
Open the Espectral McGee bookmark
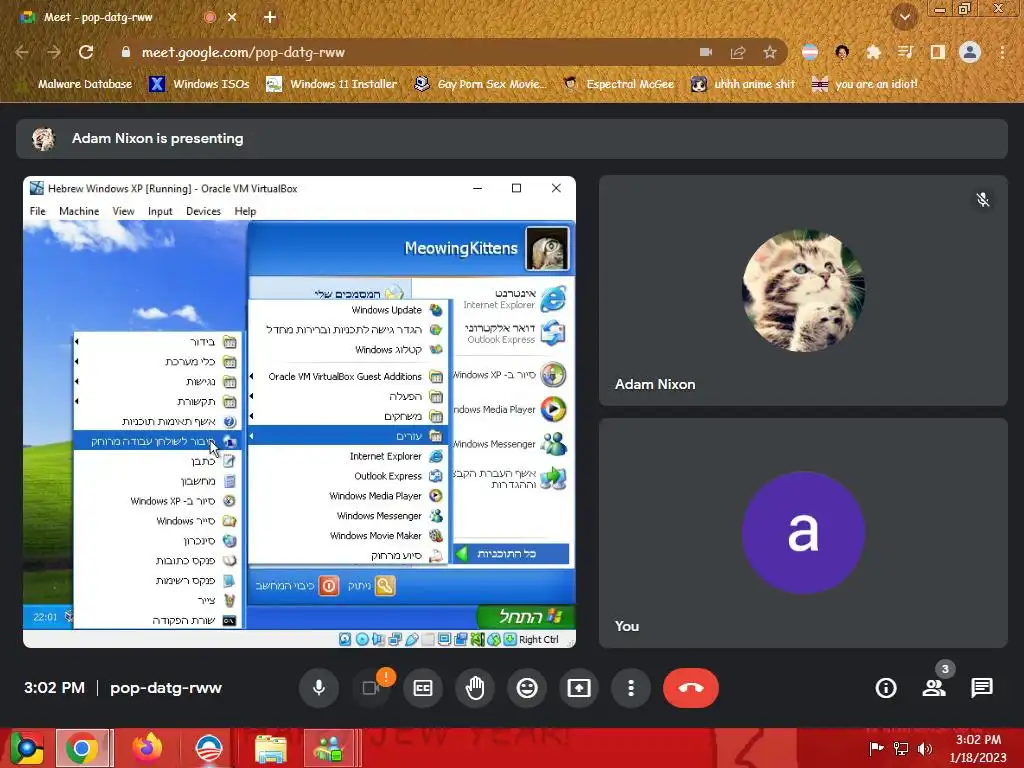[x=619, y=84]
